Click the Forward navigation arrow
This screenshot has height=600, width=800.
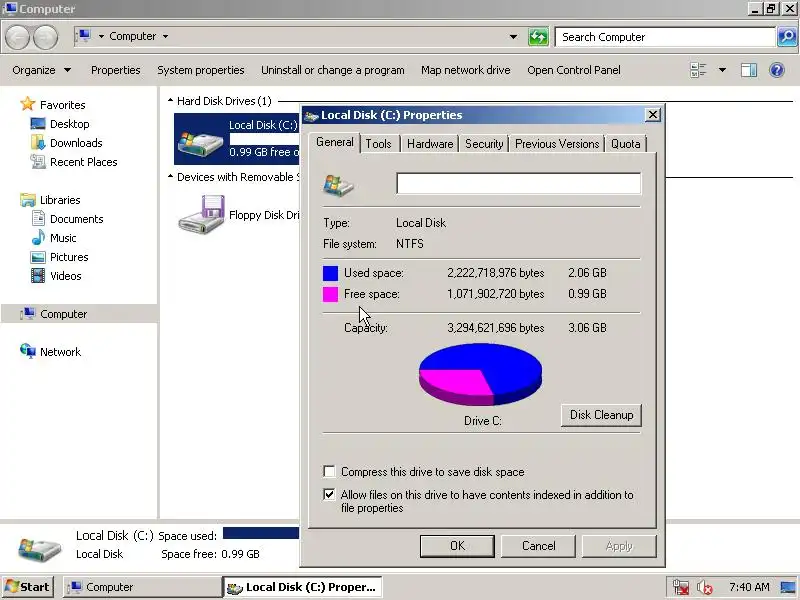click(46, 37)
